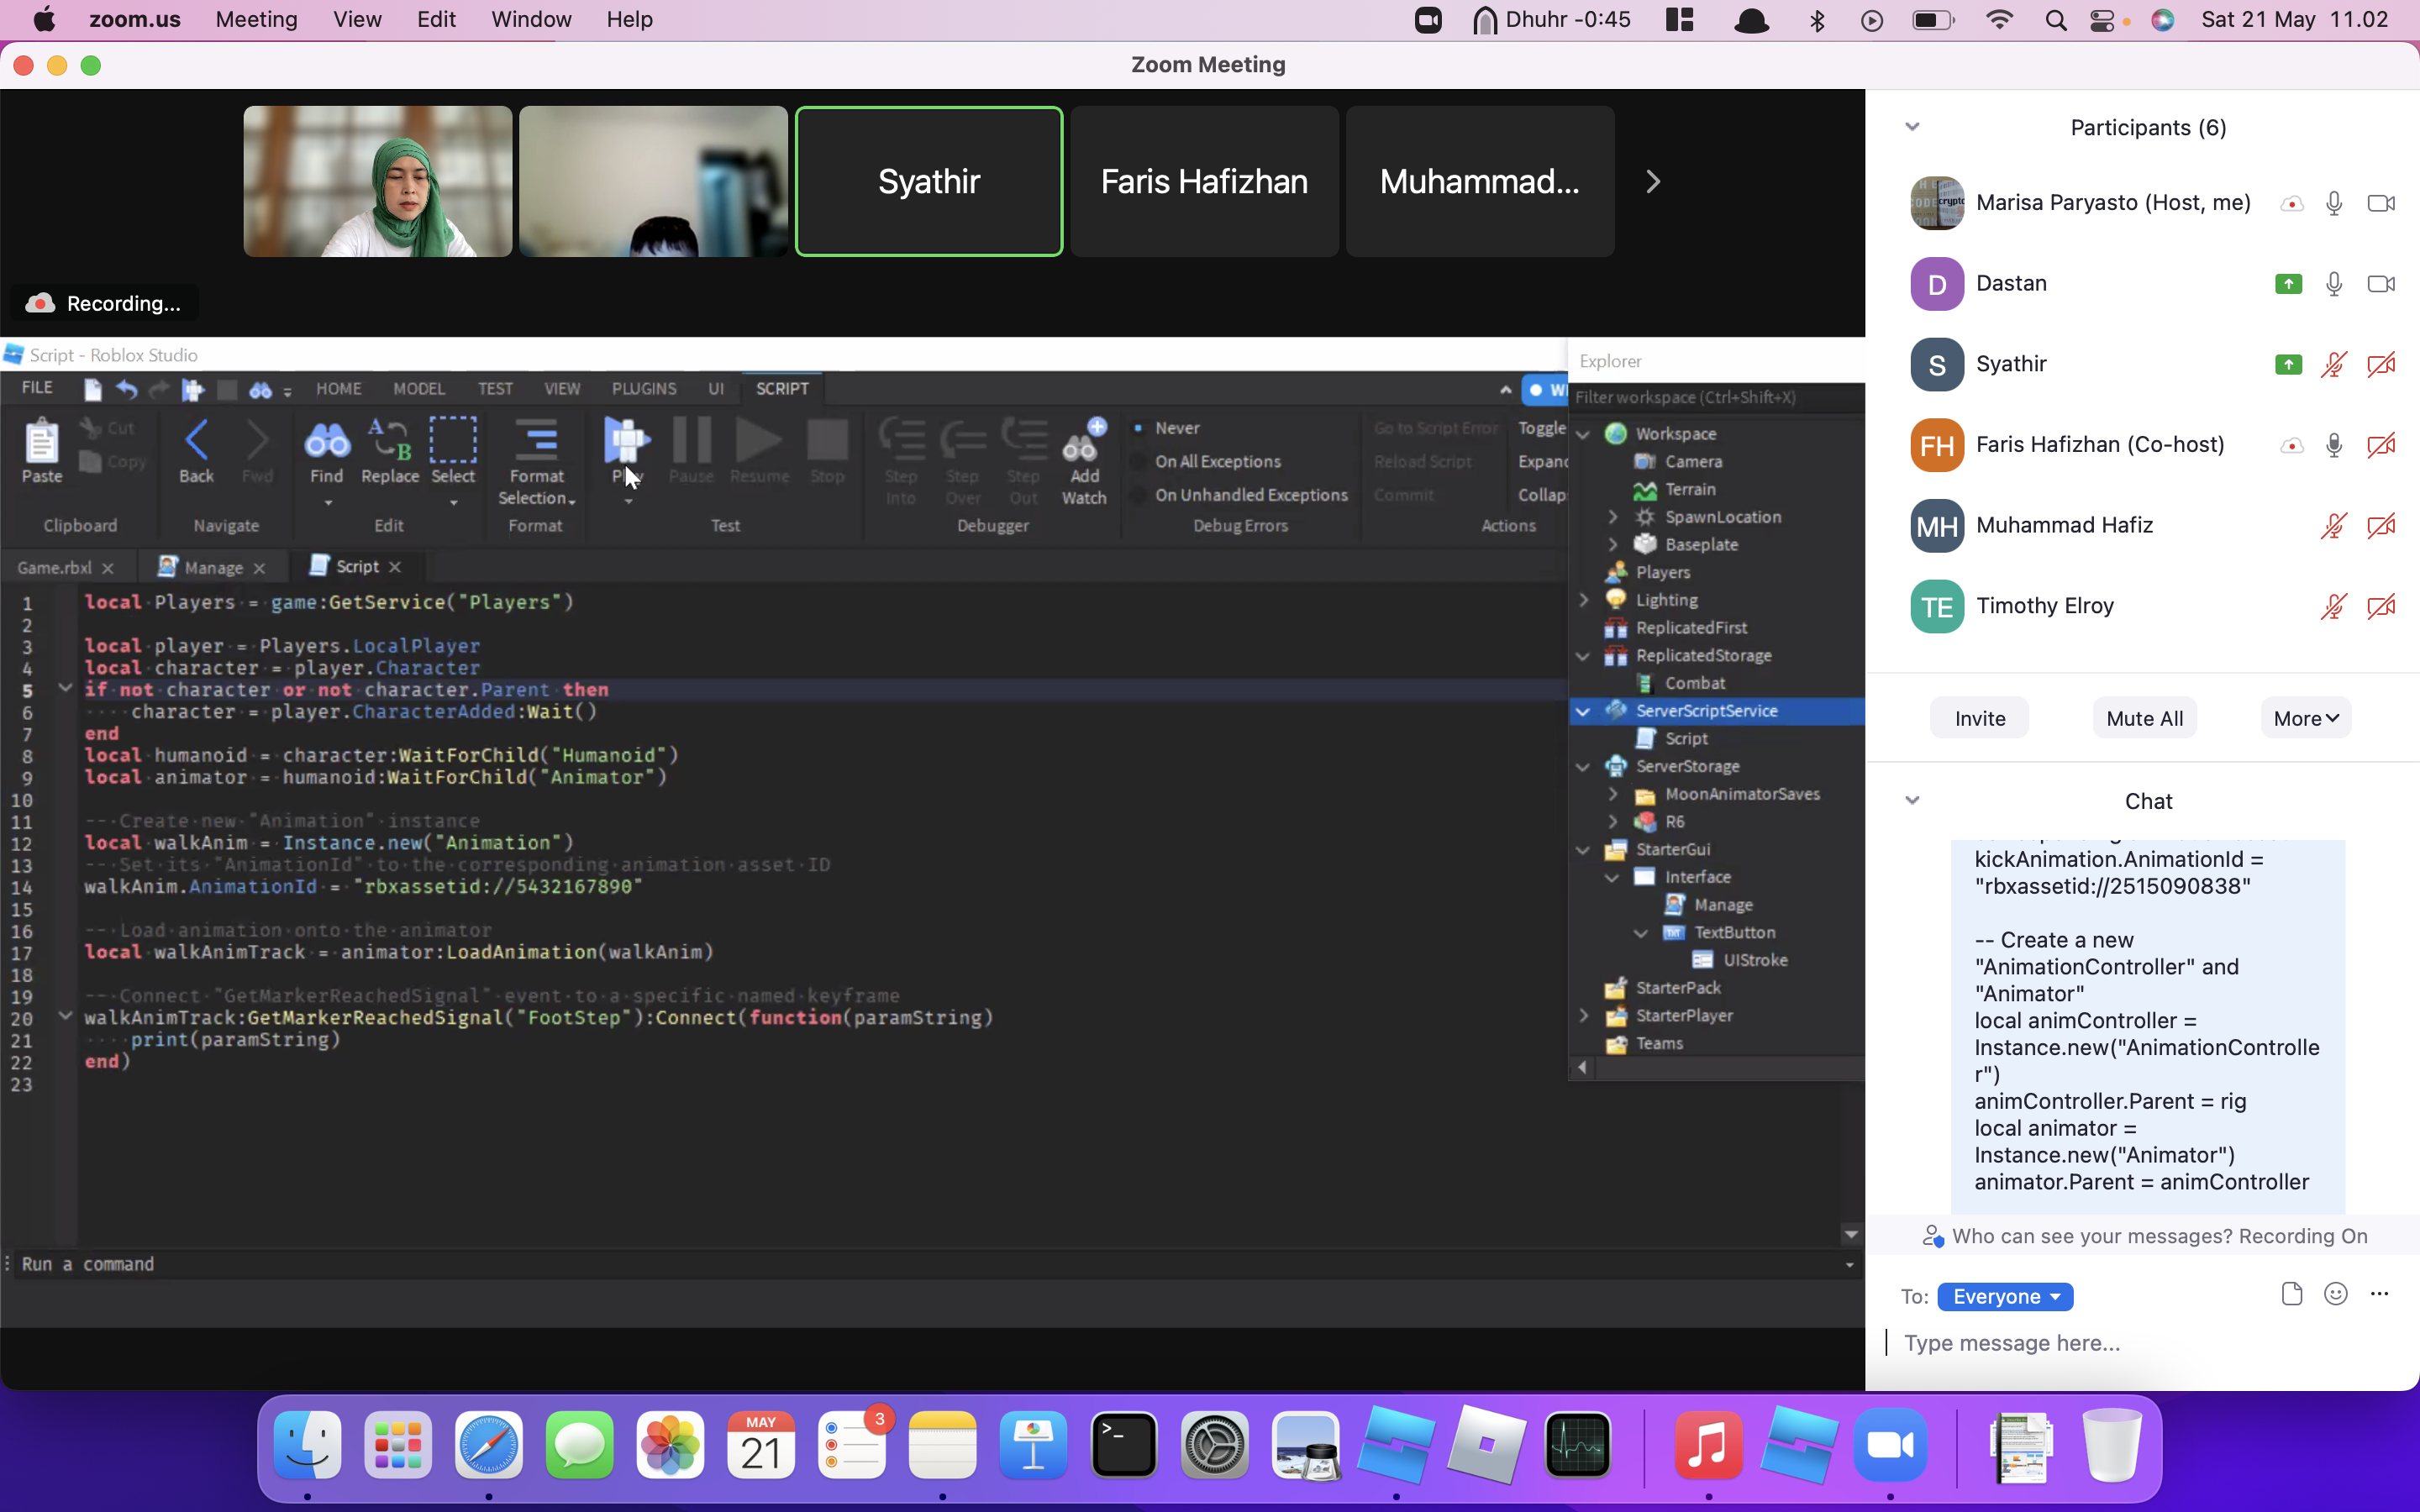2420x1512 pixels.
Task: Click Syathir's muted microphone icon
Action: [2334, 364]
